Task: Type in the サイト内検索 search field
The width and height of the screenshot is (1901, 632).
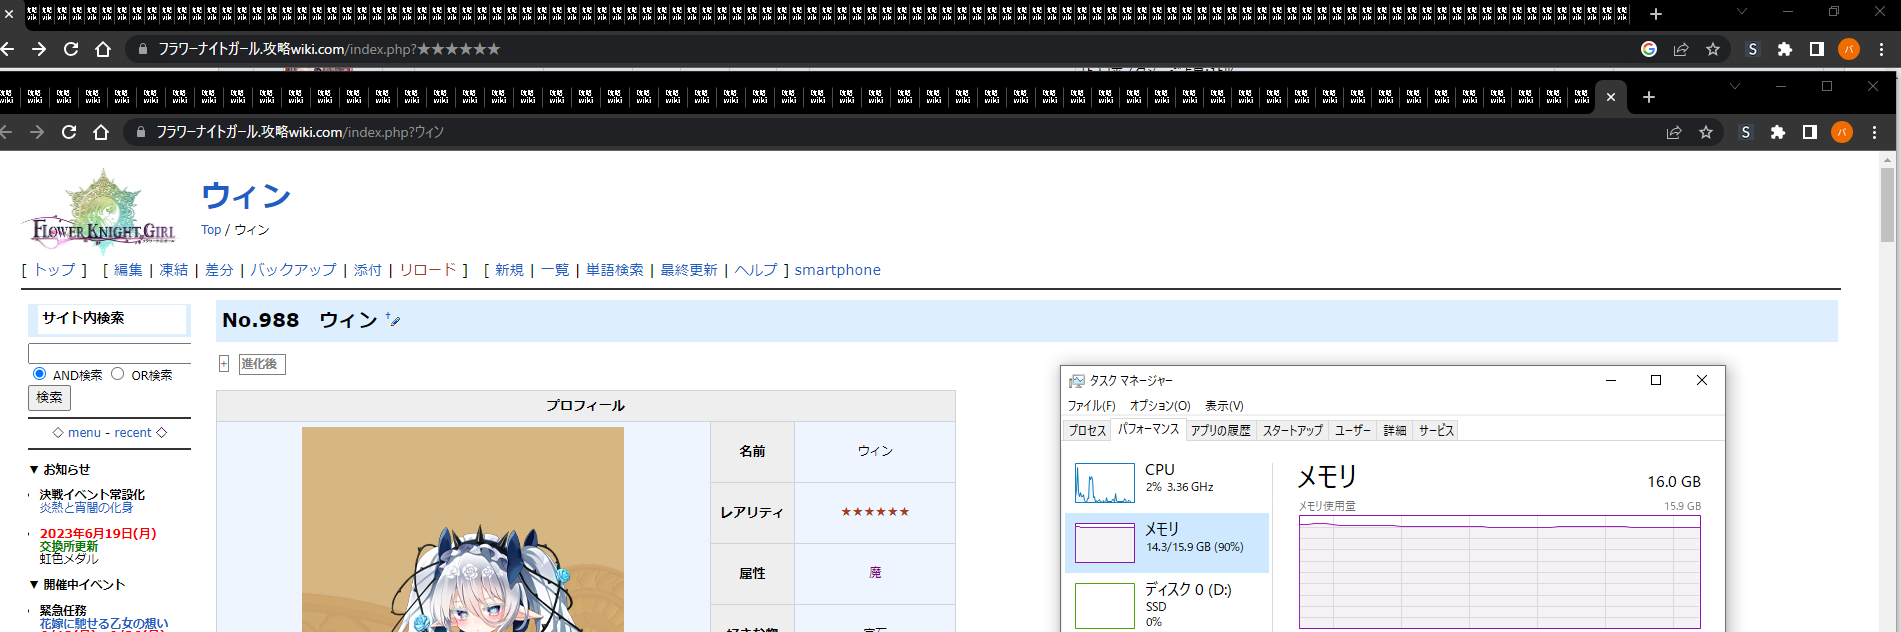Action: (x=109, y=353)
